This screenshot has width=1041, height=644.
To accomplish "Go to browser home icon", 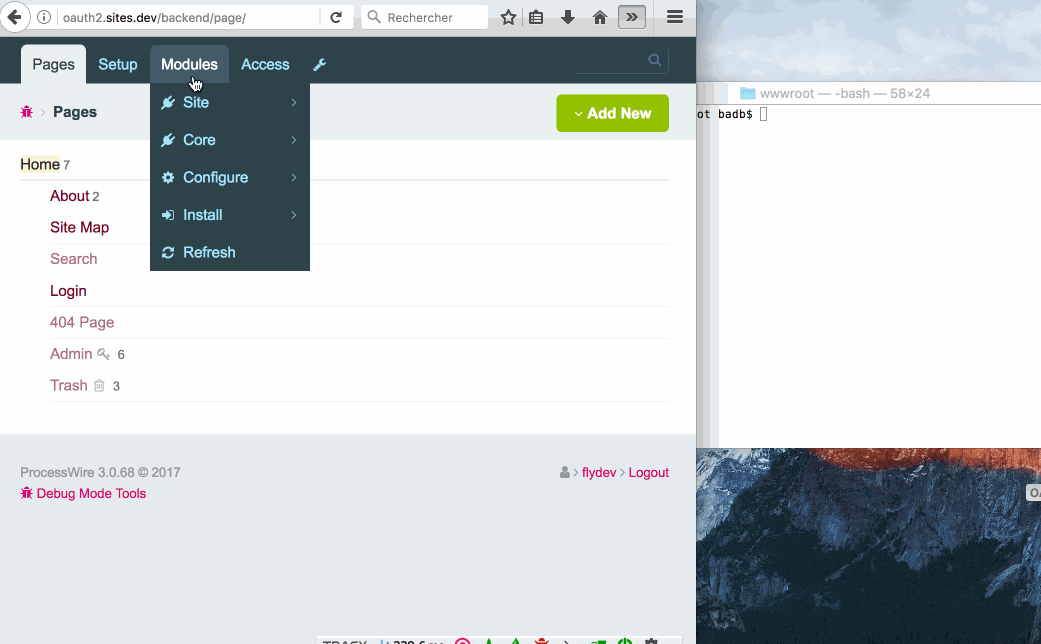I will pos(600,17).
